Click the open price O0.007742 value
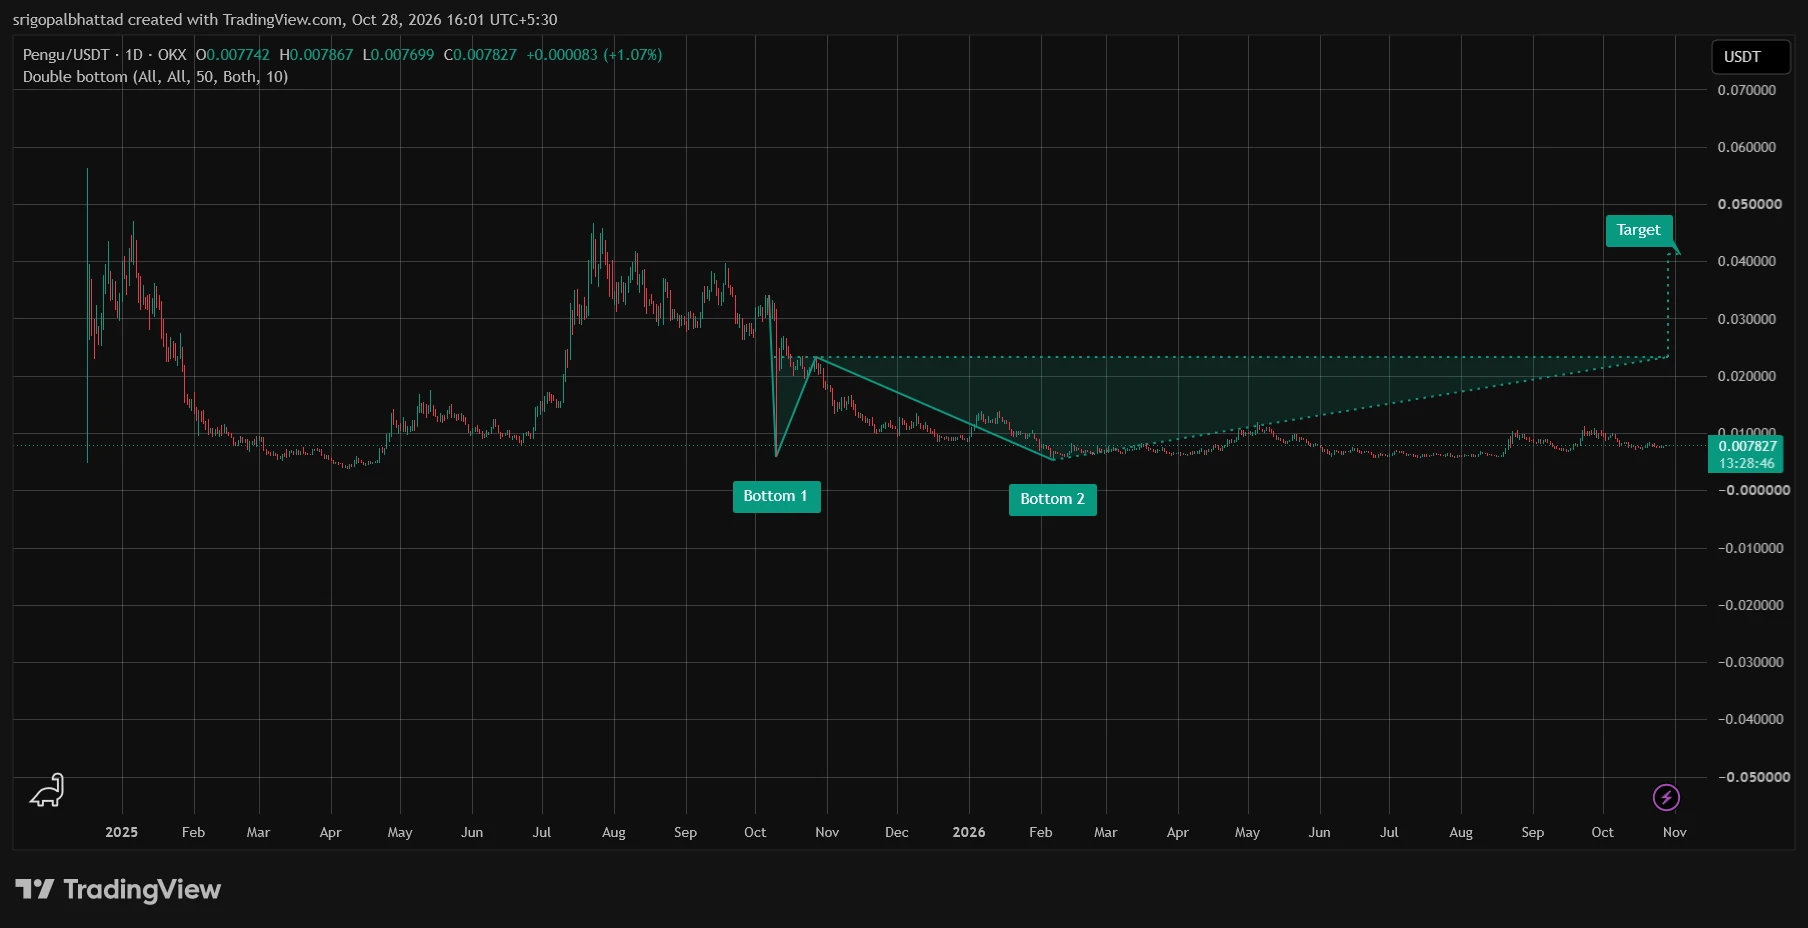Image resolution: width=1808 pixels, height=928 pixels. click(x=233, y=55)
